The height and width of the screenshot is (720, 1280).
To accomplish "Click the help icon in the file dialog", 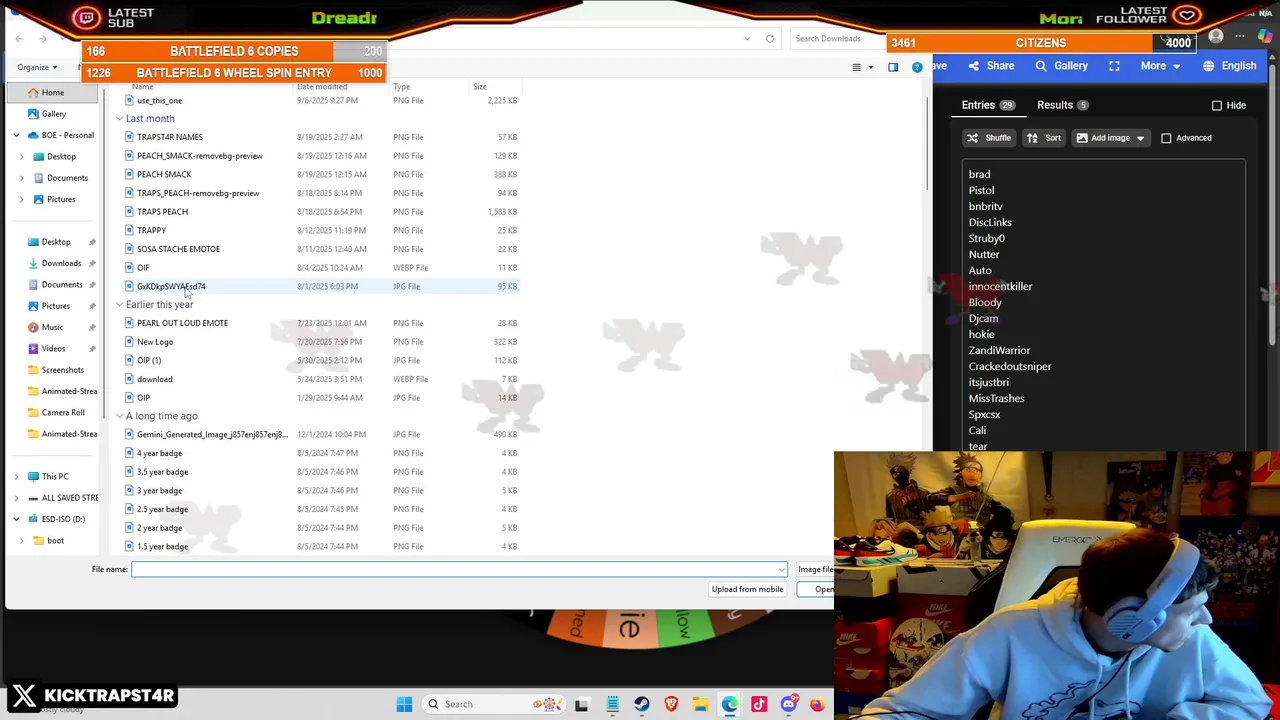I will 917,67.
